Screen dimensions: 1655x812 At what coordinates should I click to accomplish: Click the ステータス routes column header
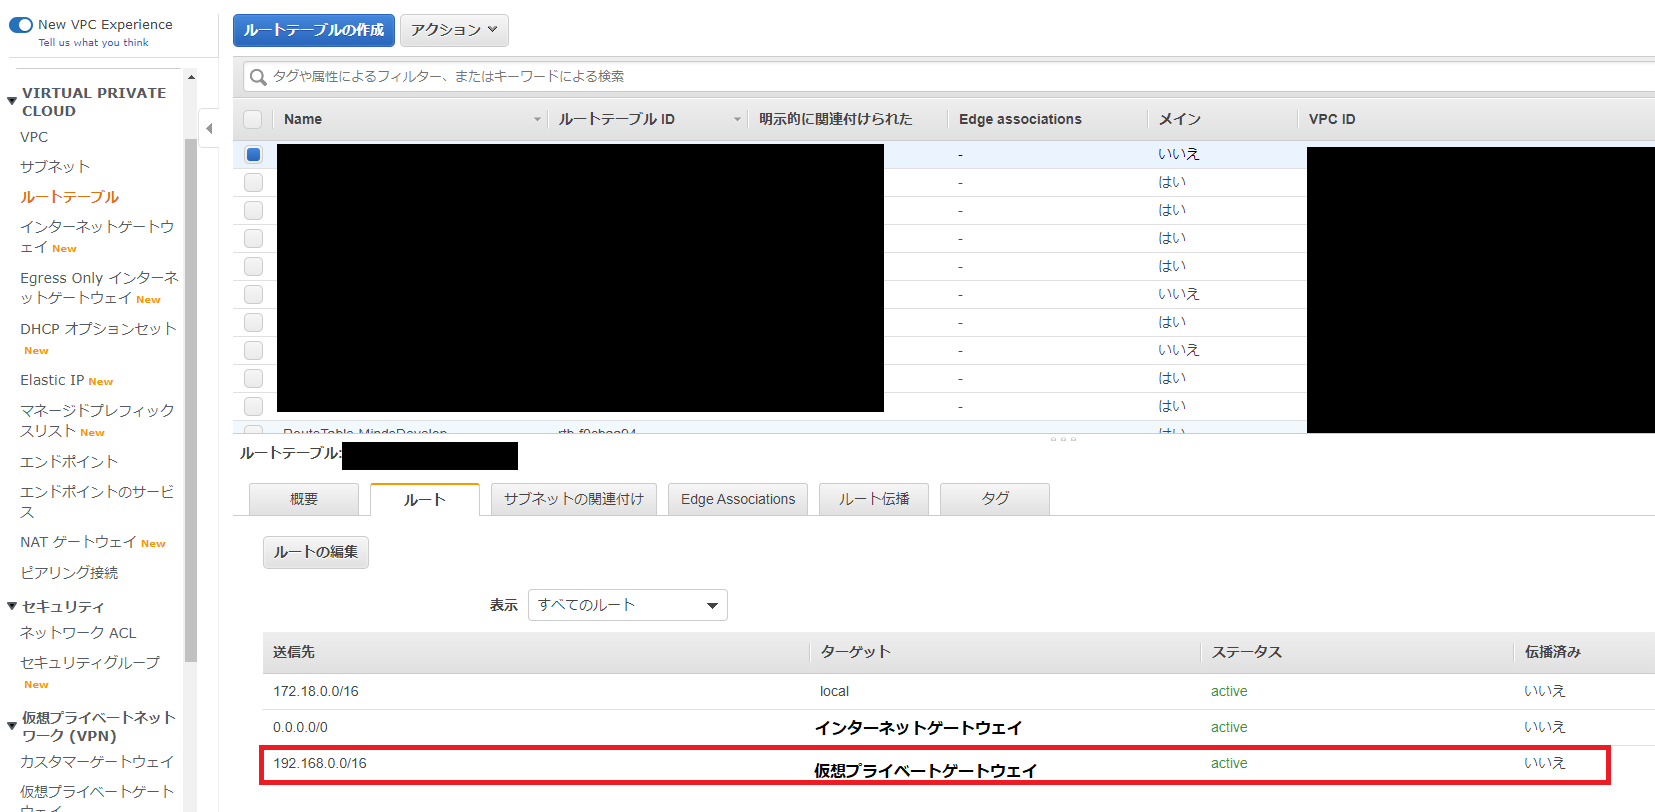click(x=1247, y=652)
